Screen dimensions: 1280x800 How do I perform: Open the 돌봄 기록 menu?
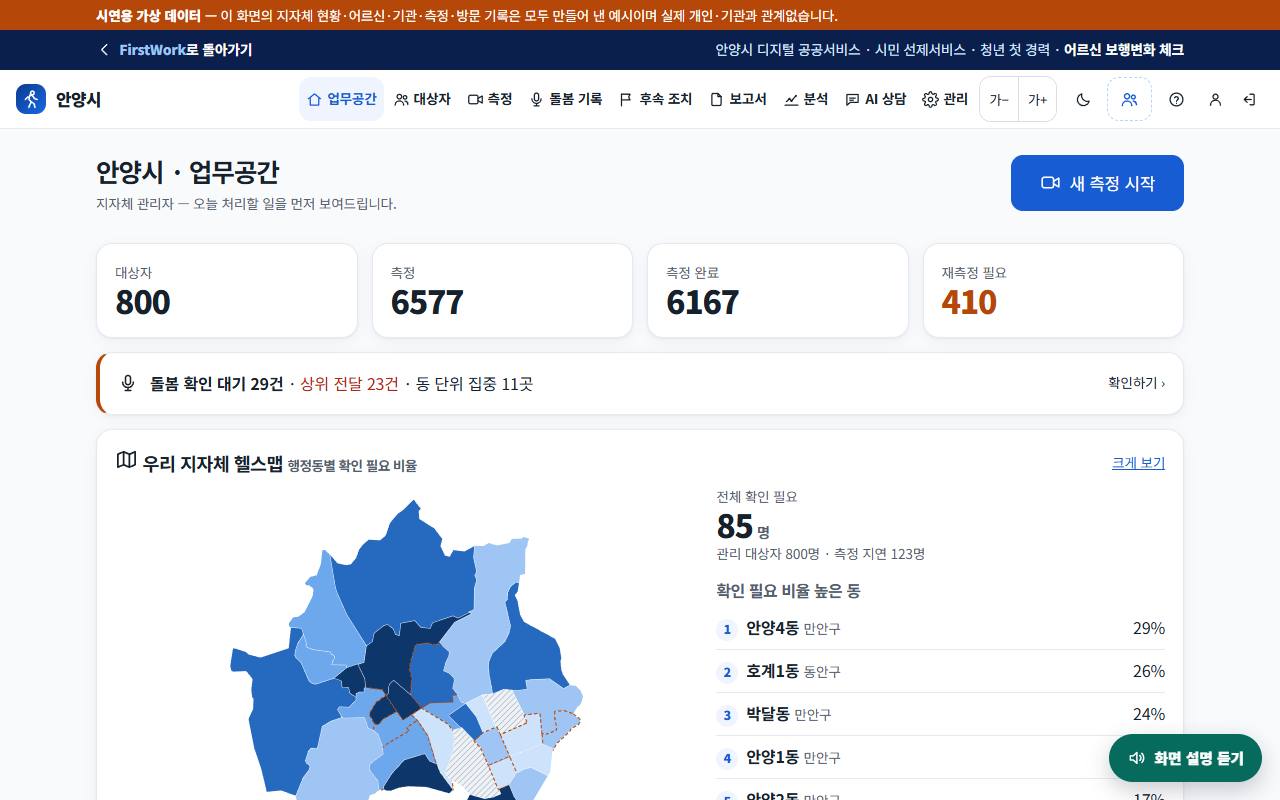pos(566,99)
